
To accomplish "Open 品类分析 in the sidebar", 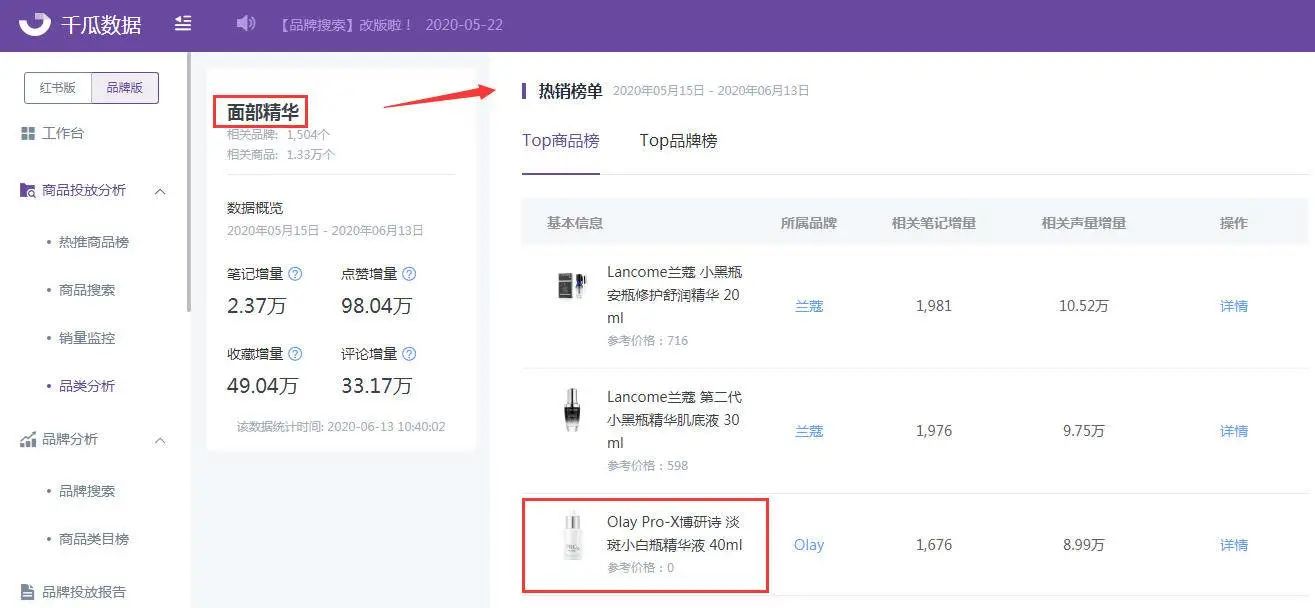I will click(87, 386).
